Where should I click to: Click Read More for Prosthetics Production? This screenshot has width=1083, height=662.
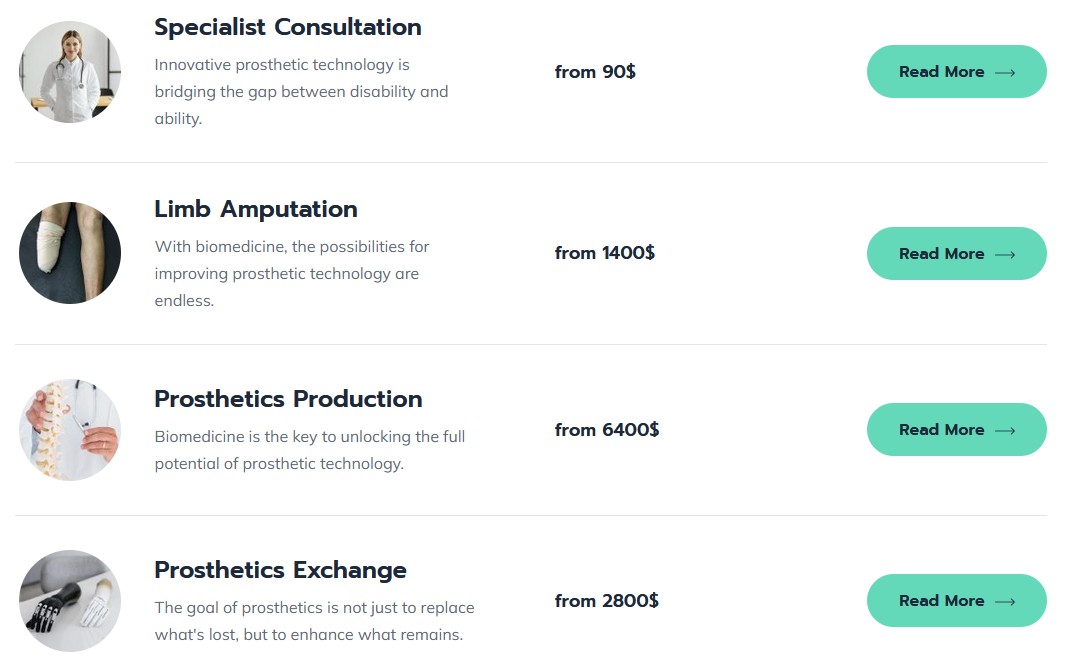(957, 430)
